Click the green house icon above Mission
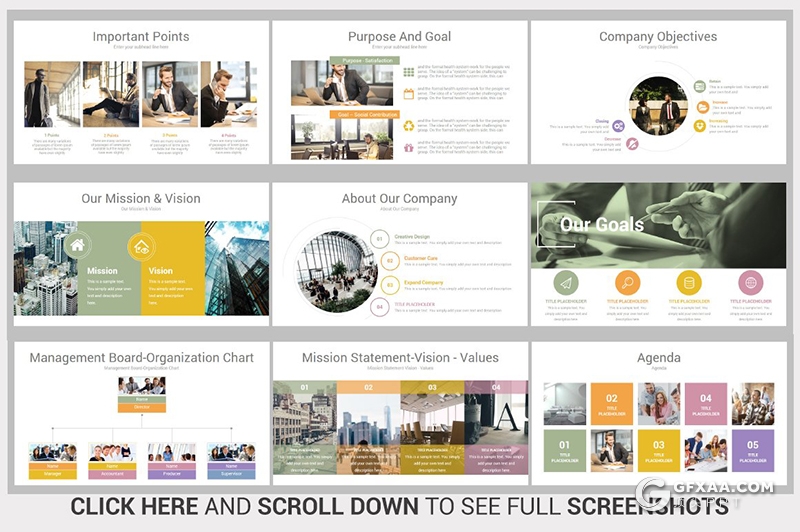Image resolution: width=800 pixels, height=532 pixels. click(77, 245)
